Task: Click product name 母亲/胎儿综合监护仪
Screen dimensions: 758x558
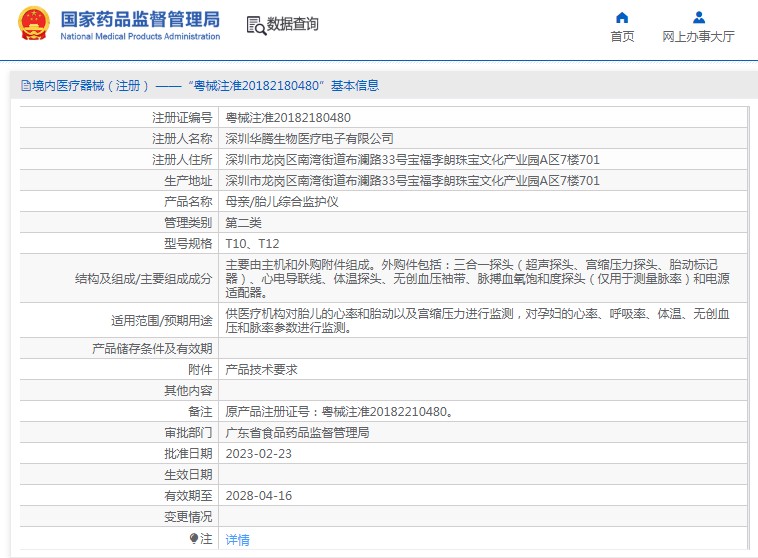Action: point(282,202)
